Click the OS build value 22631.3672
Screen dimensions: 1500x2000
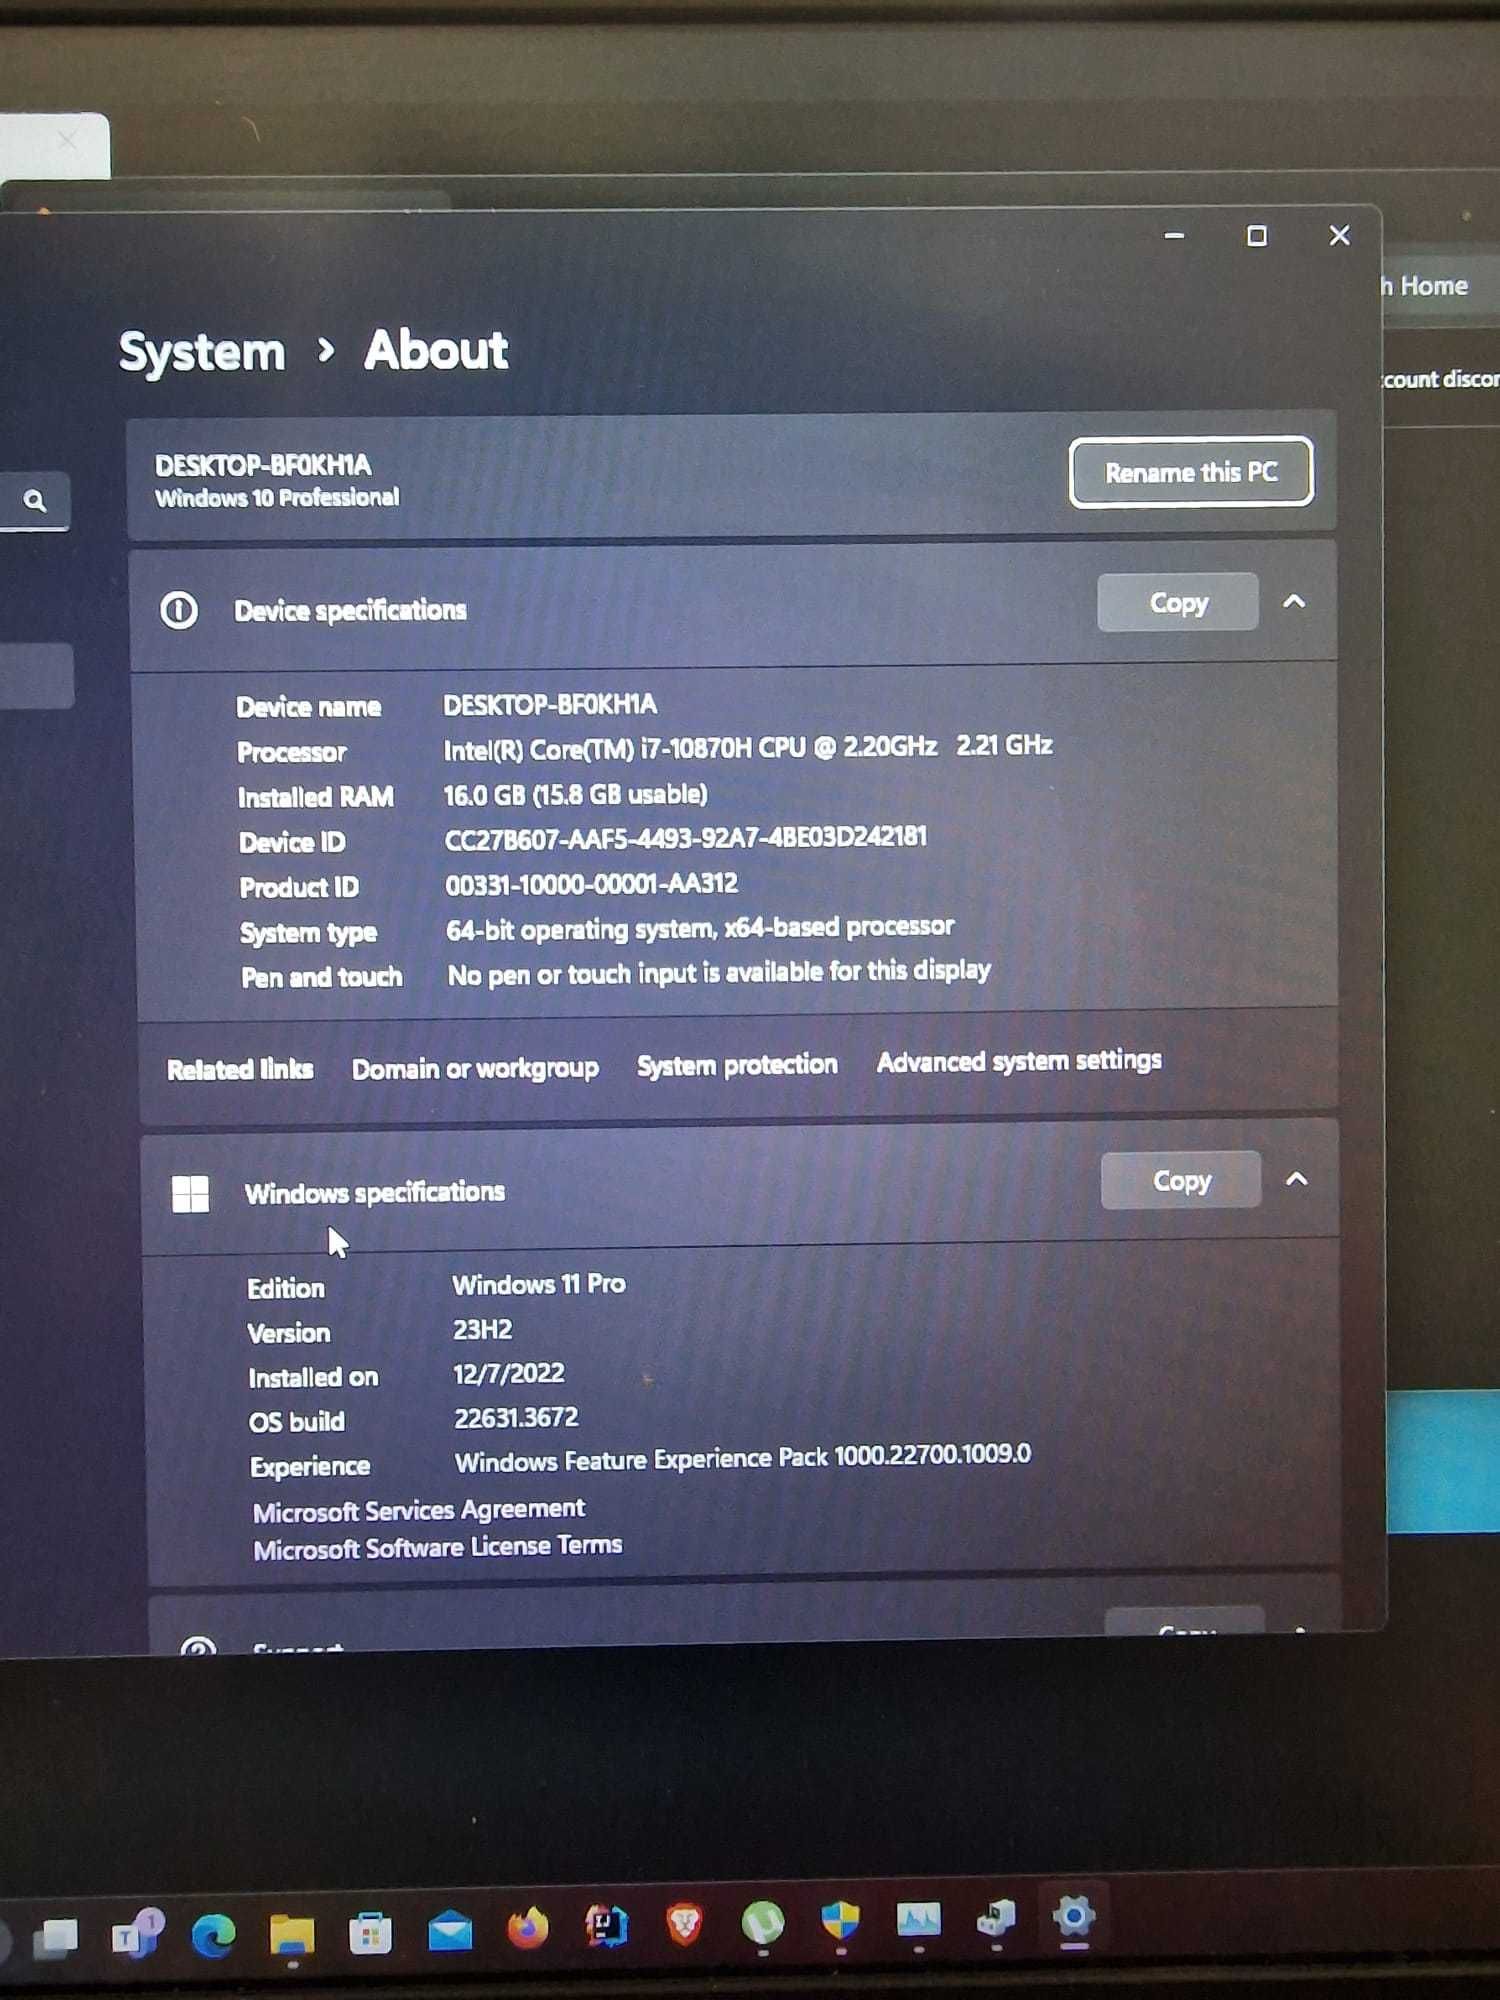coord(516,1418)
